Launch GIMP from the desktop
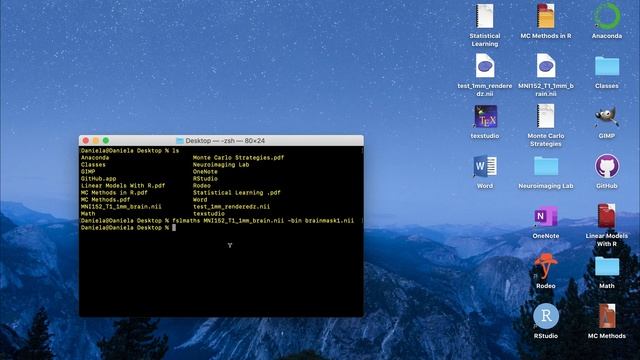 [607, 117]
